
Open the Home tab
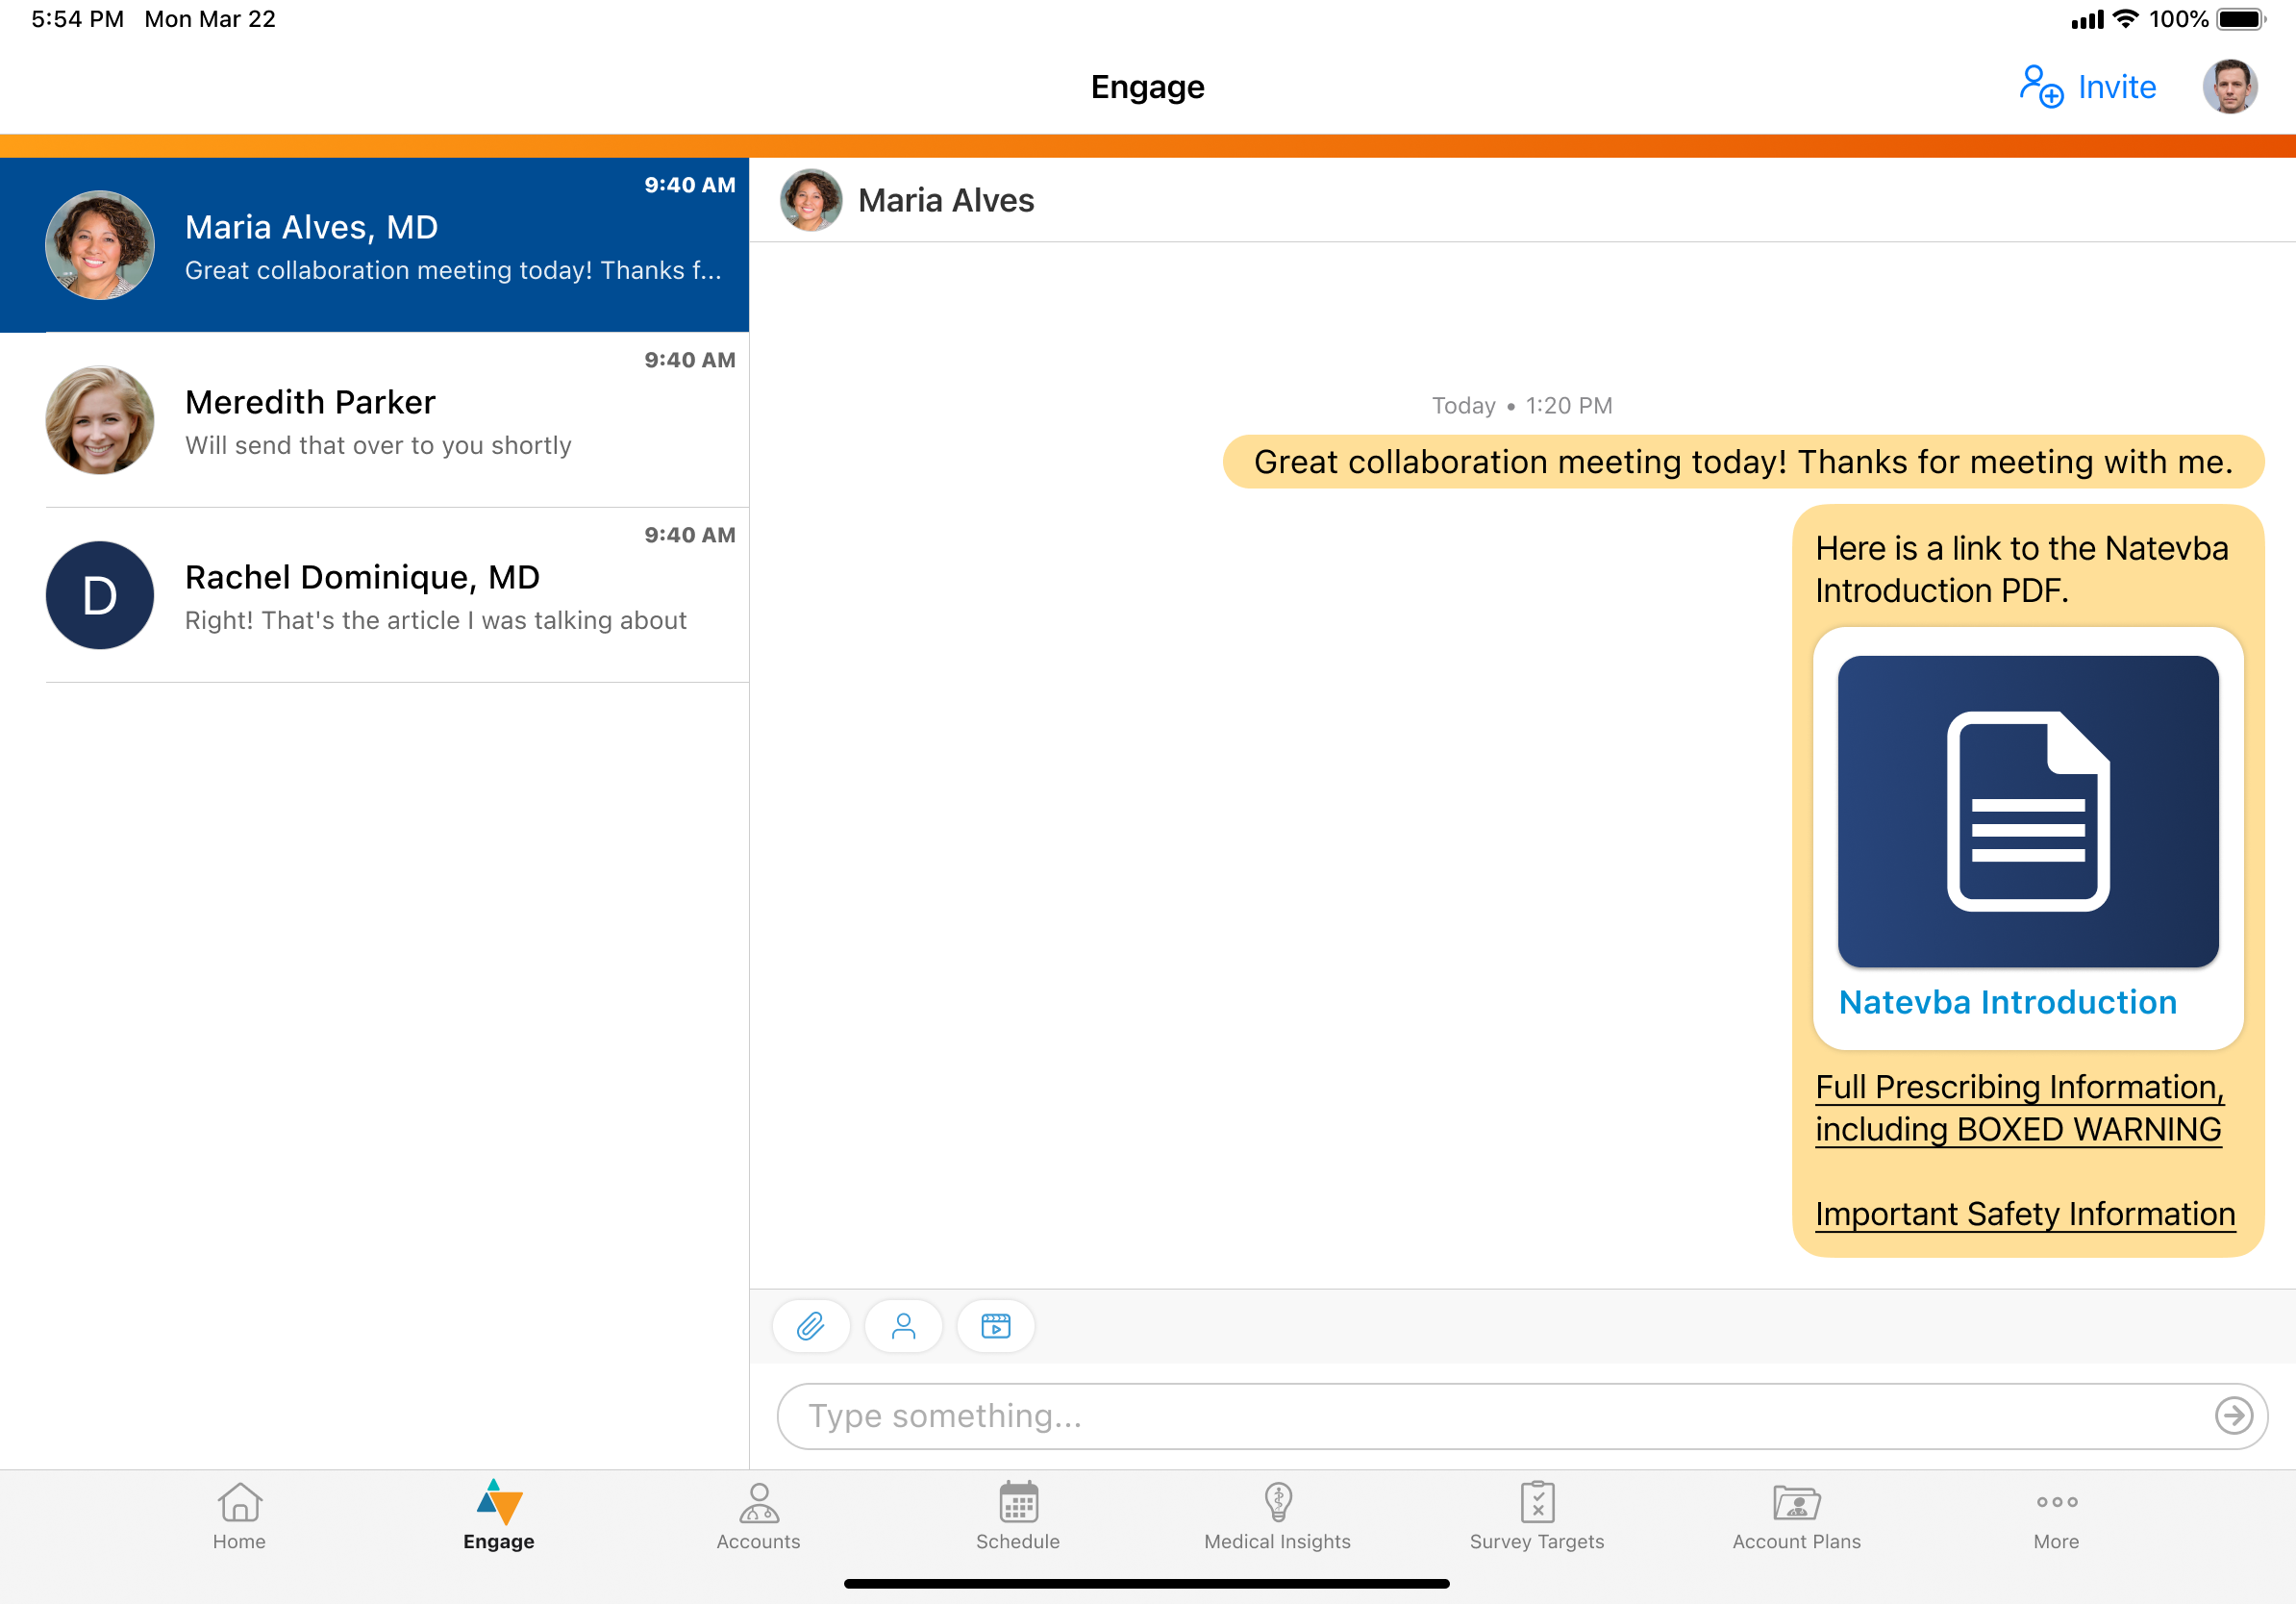pyautogui.click(x=239, y=1515)
